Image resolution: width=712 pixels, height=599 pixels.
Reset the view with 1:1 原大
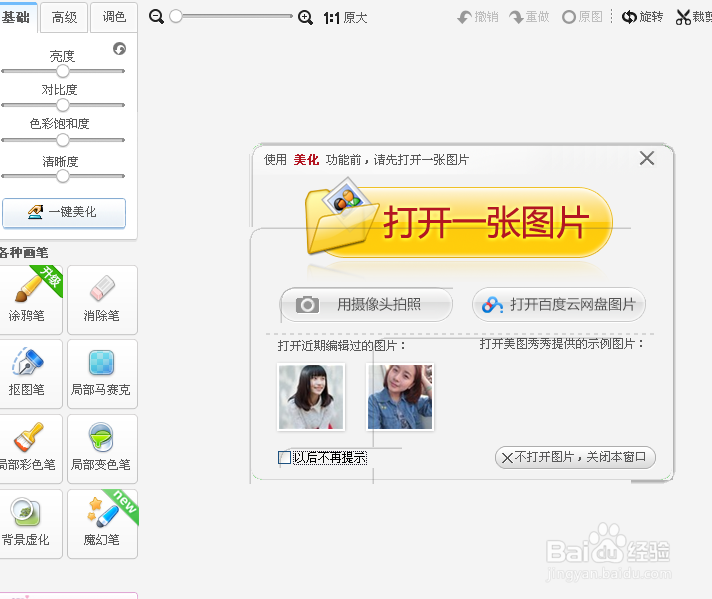(345, 18)
